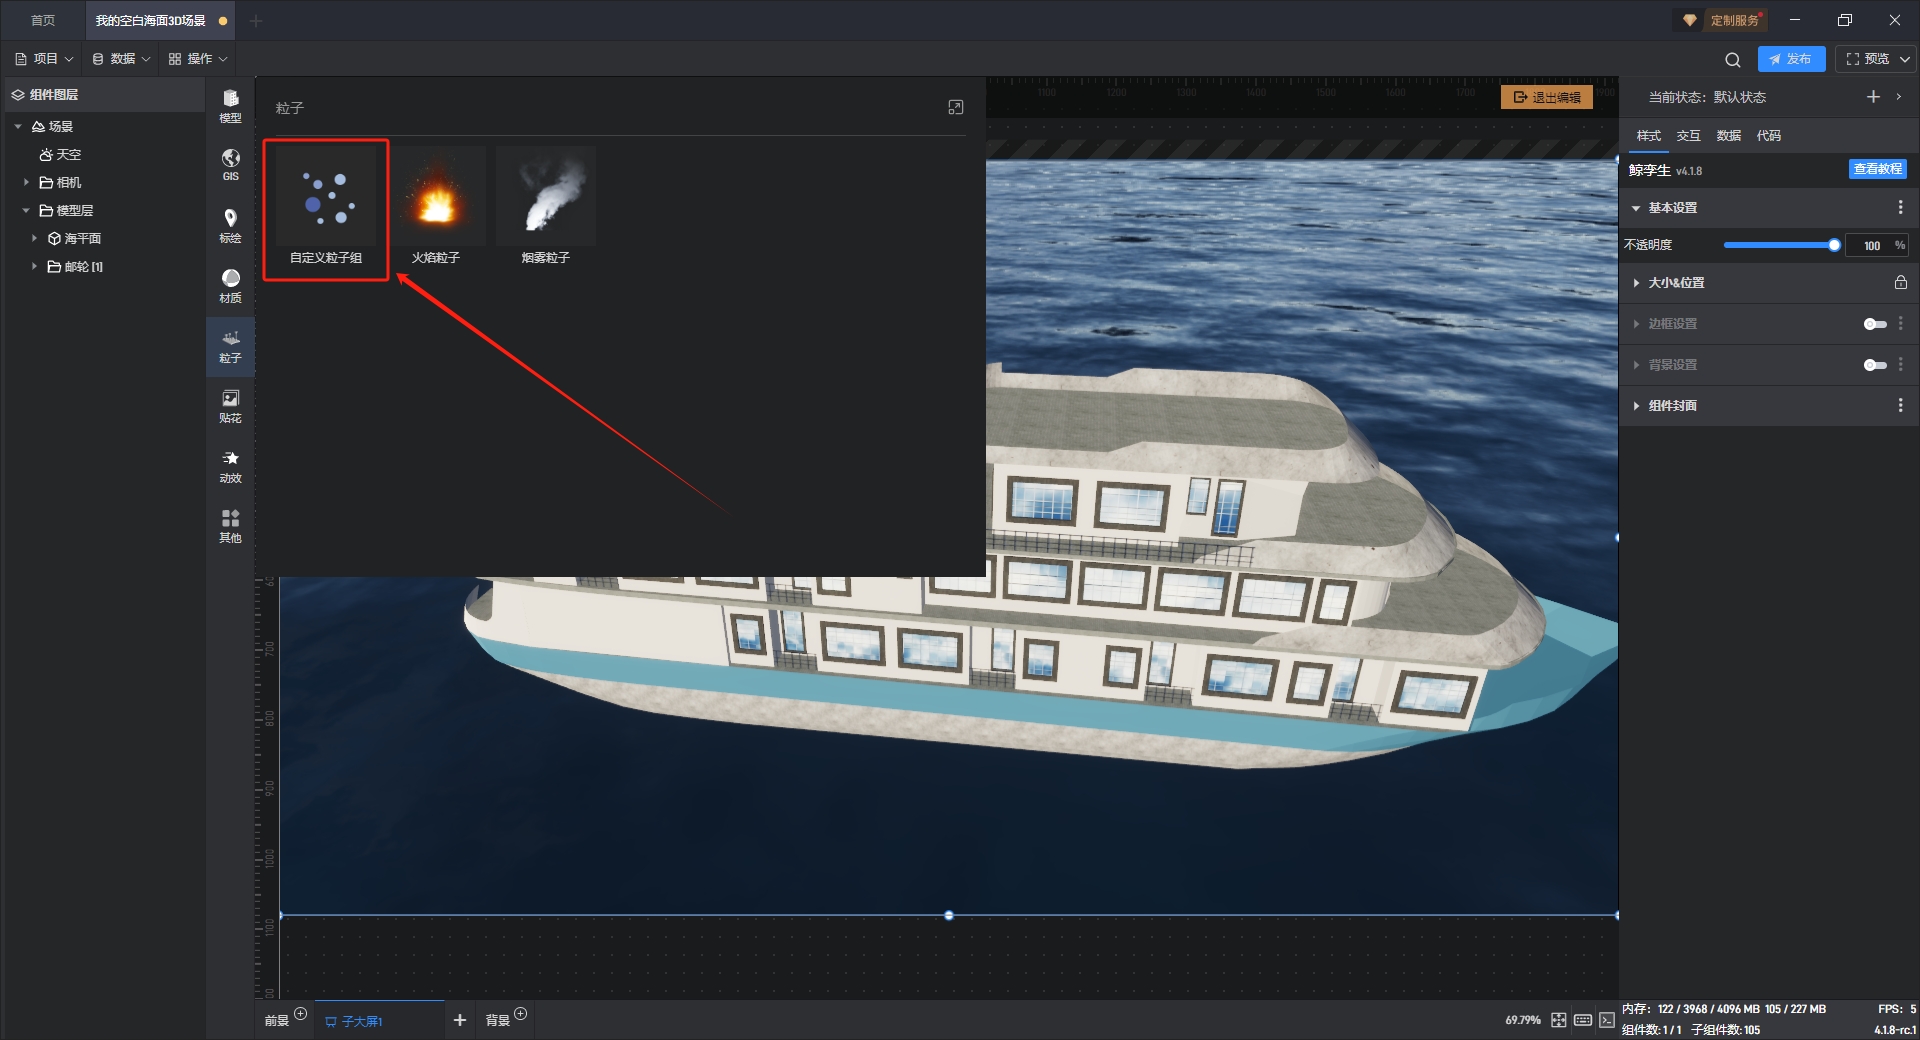
Task: Click the 退出编辑 exit editing button
Action: click(x=1547, y=97)
